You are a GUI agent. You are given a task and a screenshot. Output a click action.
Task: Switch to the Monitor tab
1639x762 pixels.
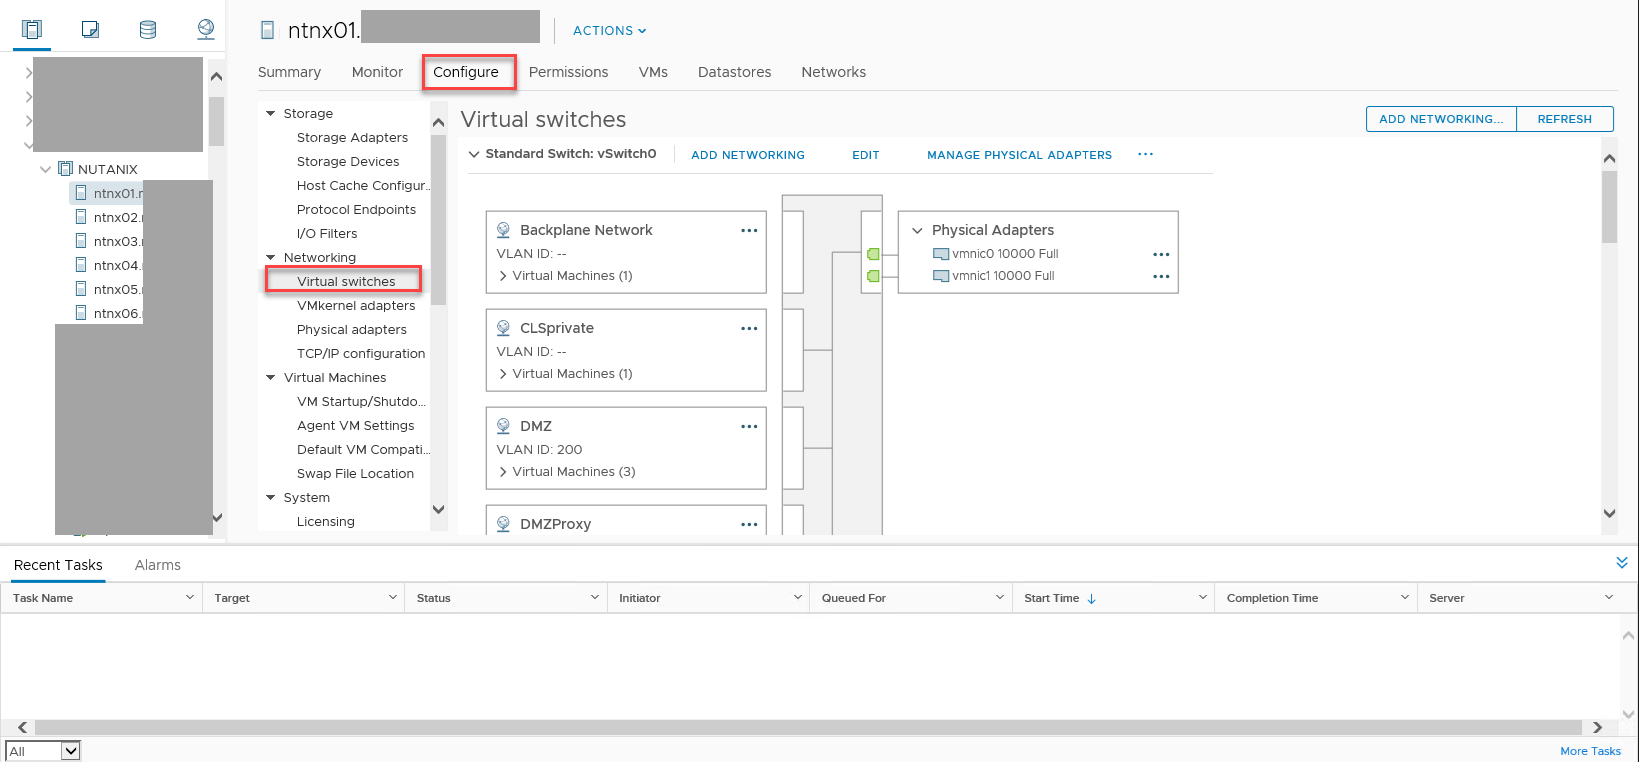(x=377, y=72)
